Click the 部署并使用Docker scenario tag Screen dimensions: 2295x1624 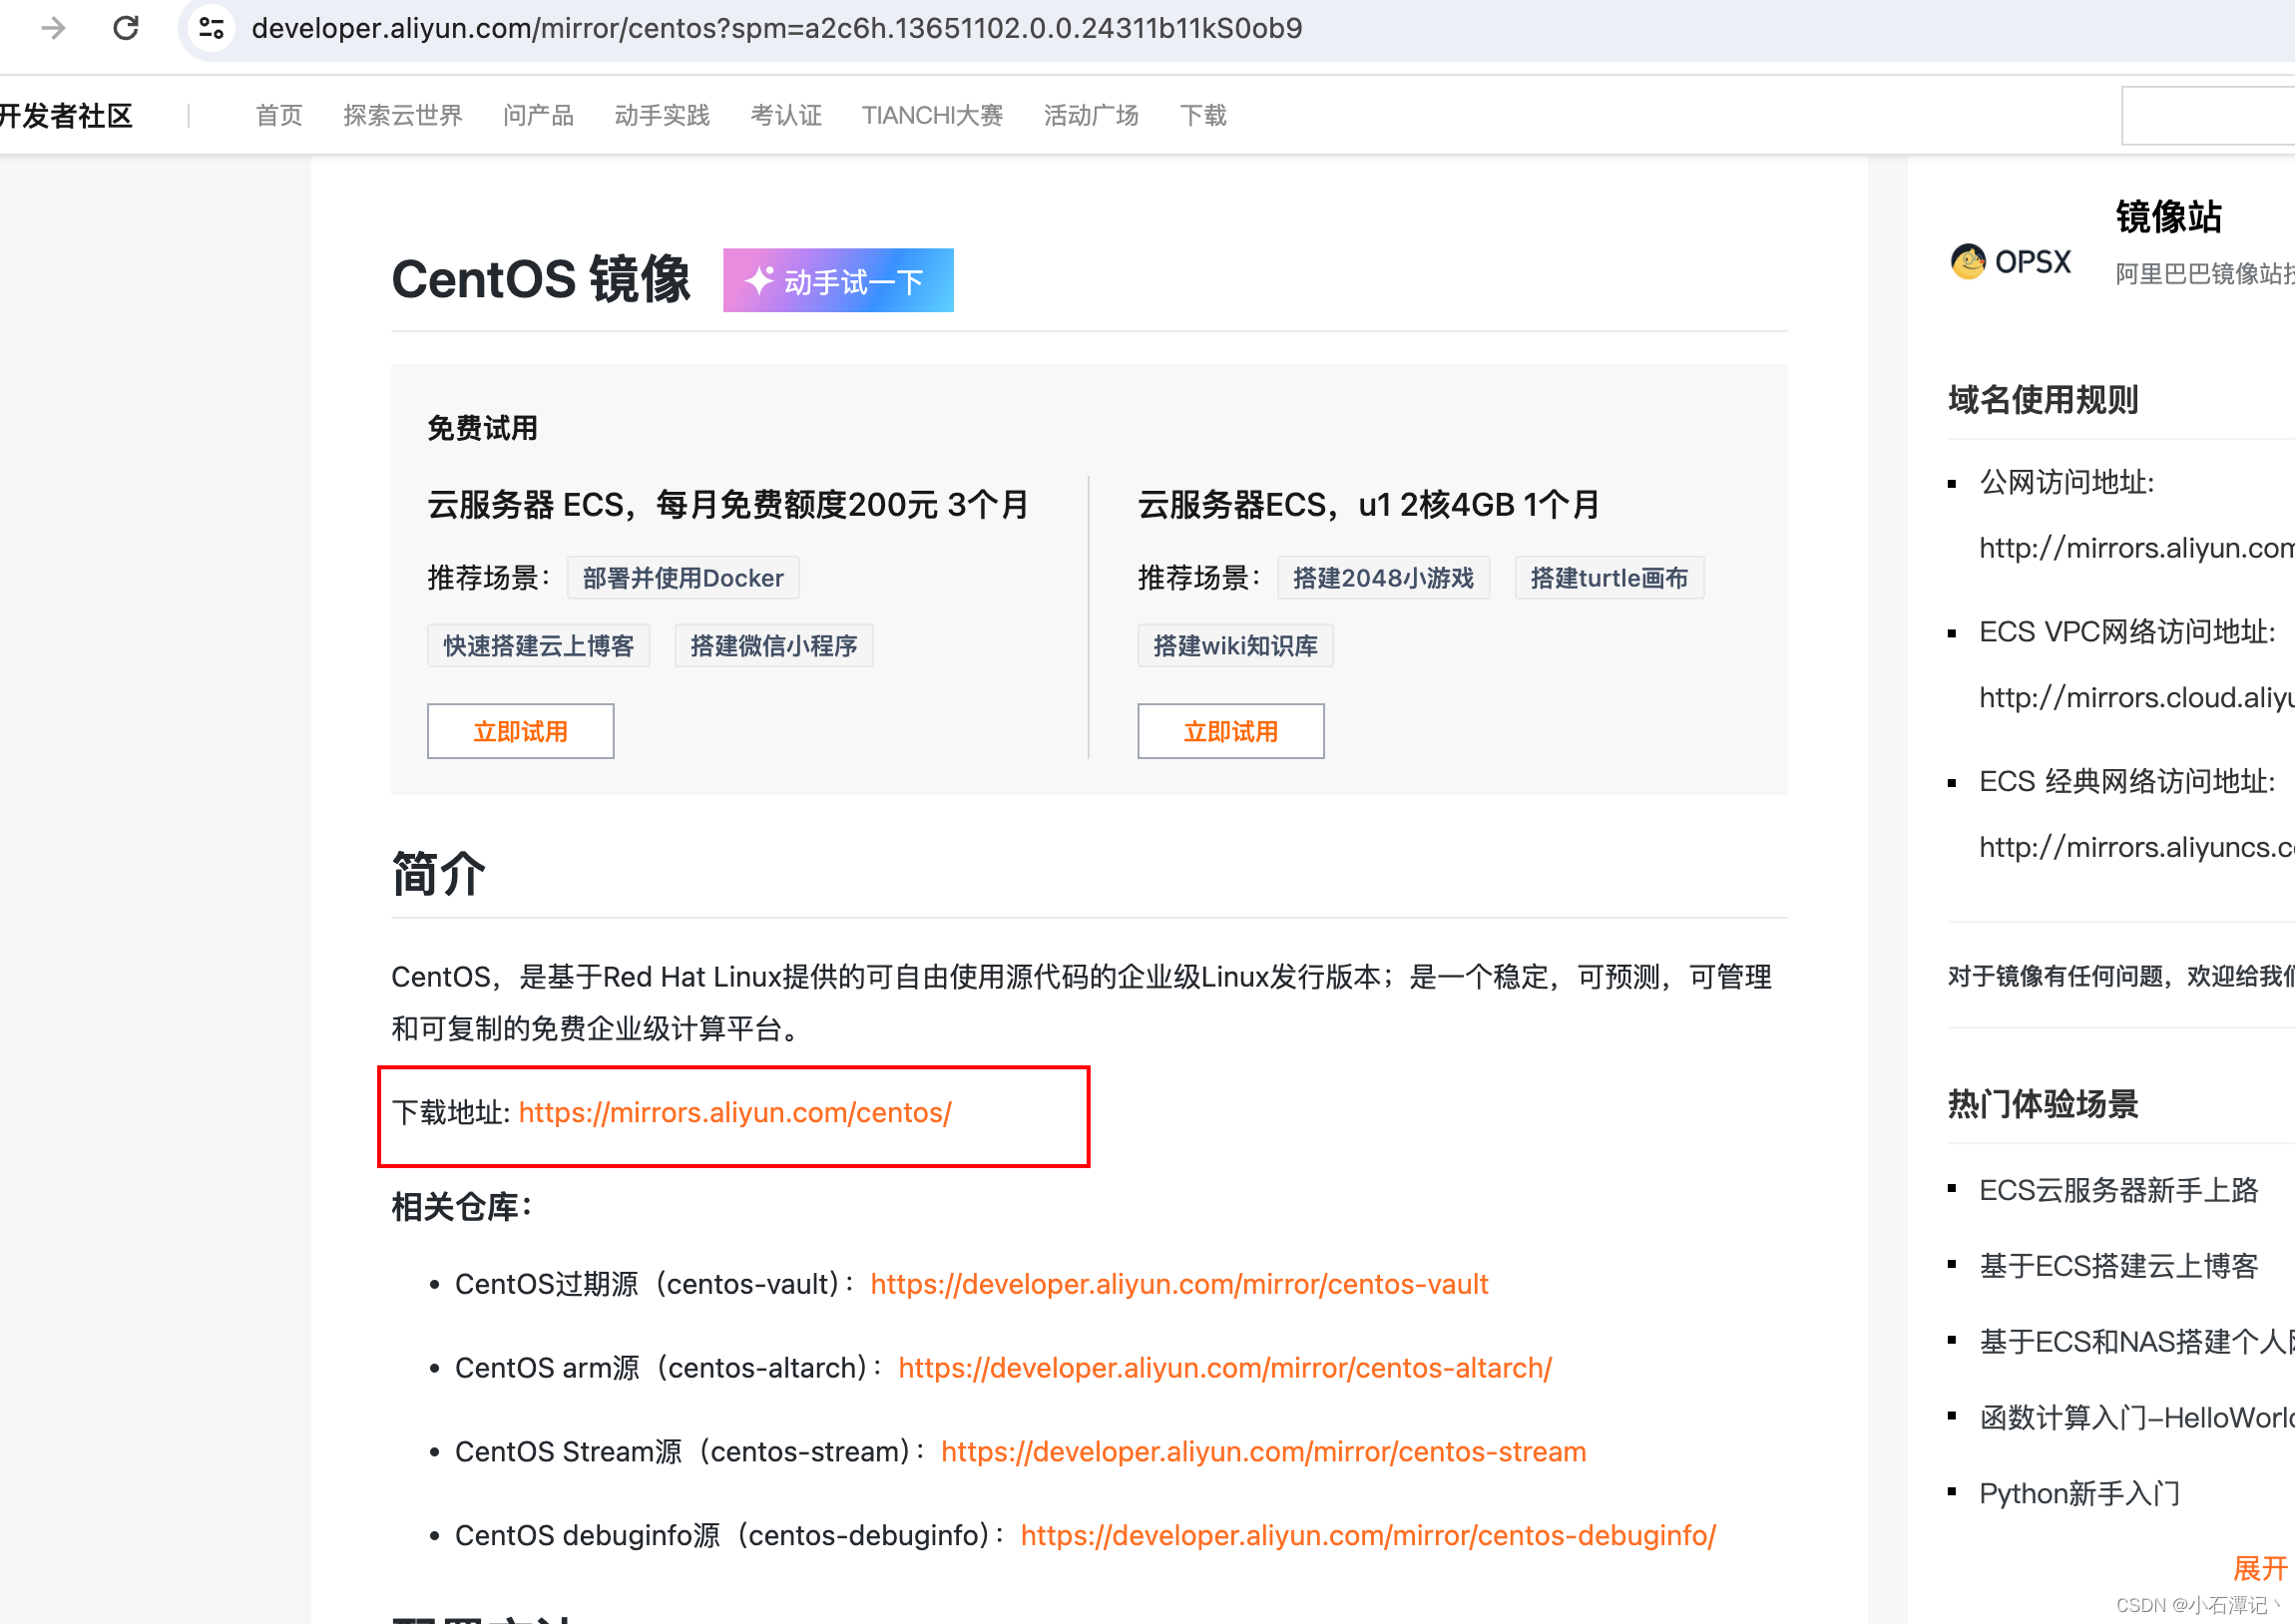[682, 578]
